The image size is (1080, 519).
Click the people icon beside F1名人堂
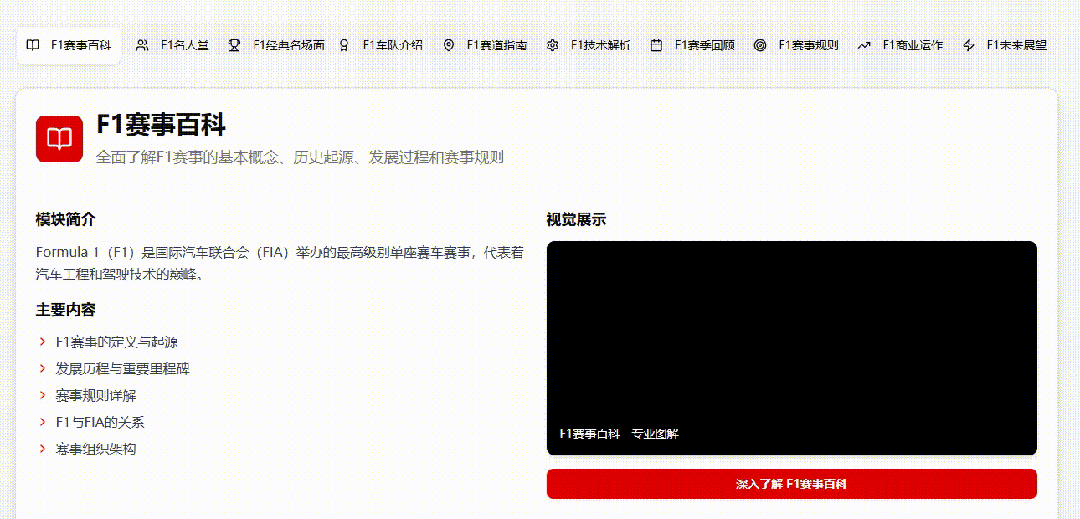142,45
